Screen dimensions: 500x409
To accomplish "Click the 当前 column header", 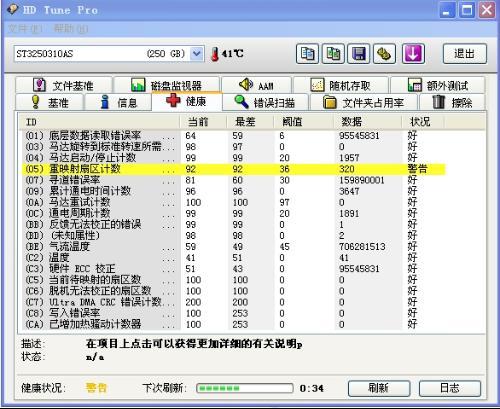I will click(x=203, y=122).
